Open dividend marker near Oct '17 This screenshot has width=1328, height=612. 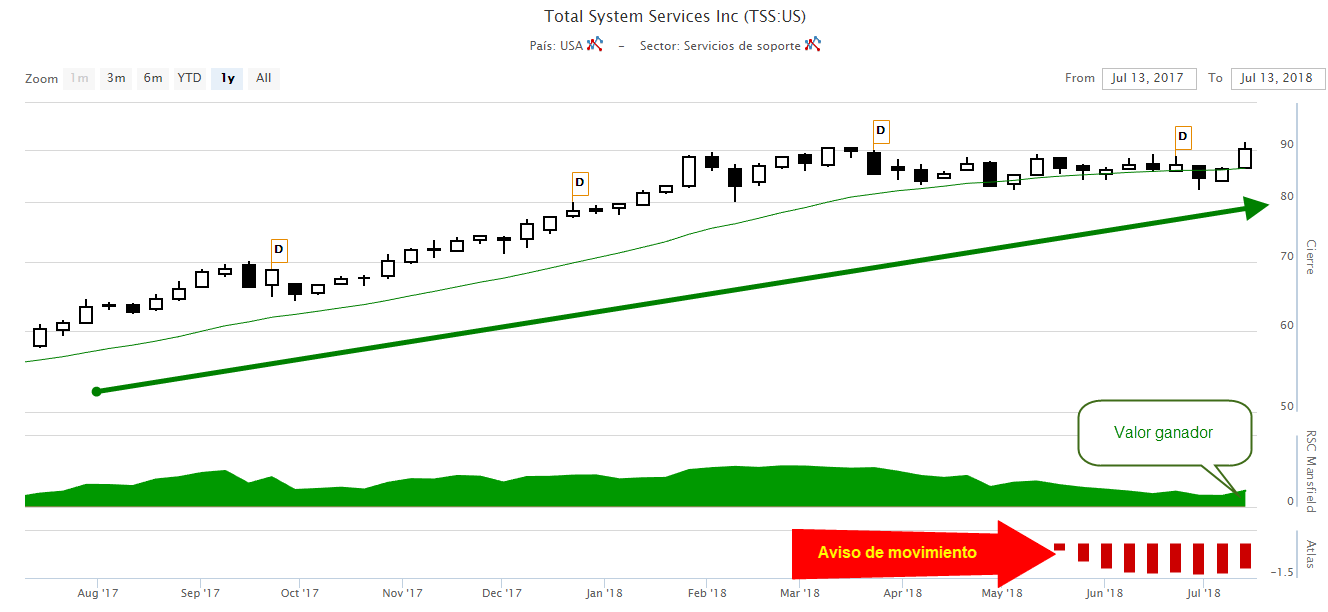click(279, 249)
